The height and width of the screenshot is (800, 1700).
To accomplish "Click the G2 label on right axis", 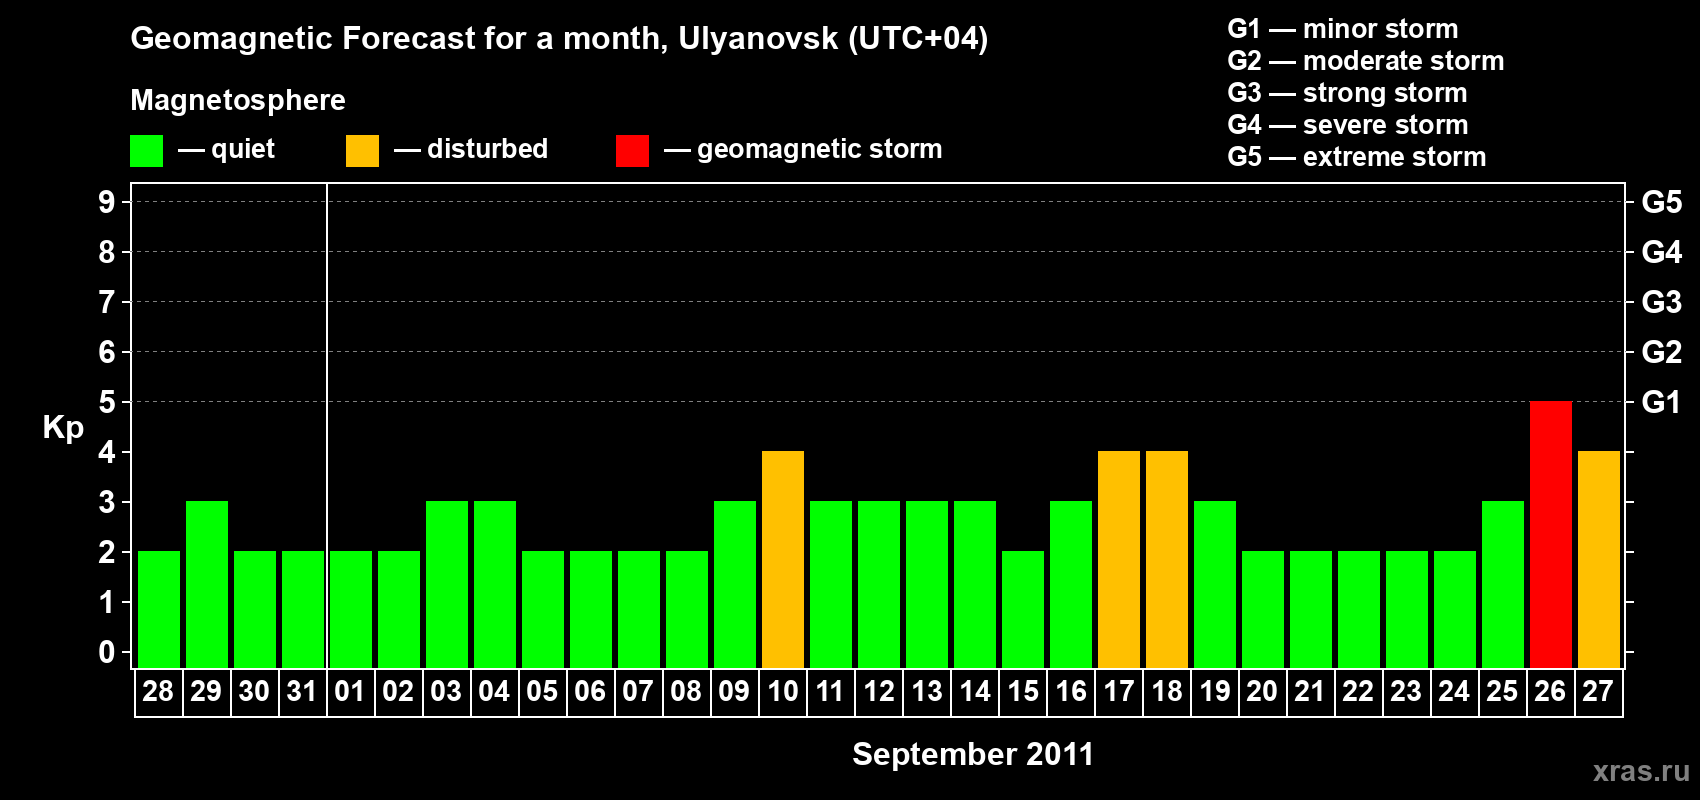I will coord(1661,352).
